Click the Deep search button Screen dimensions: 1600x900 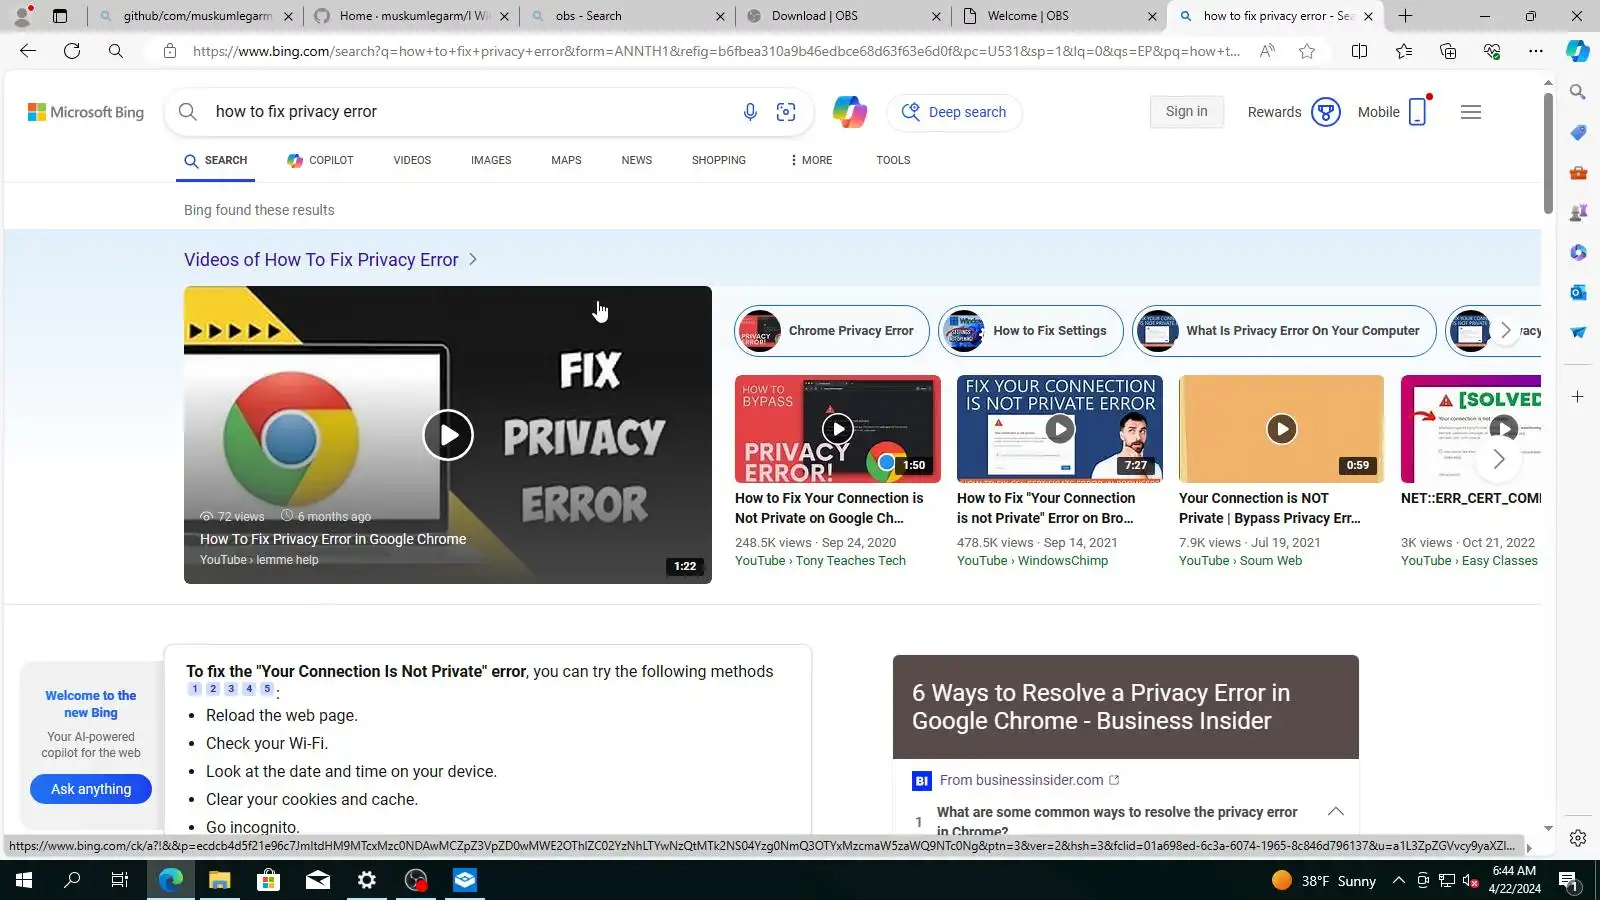click(x=954, y=112)
